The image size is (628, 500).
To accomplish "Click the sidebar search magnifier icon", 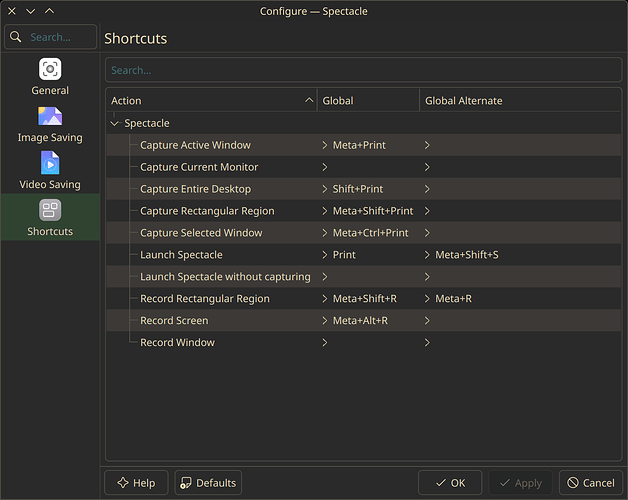I will click(16, 37).
